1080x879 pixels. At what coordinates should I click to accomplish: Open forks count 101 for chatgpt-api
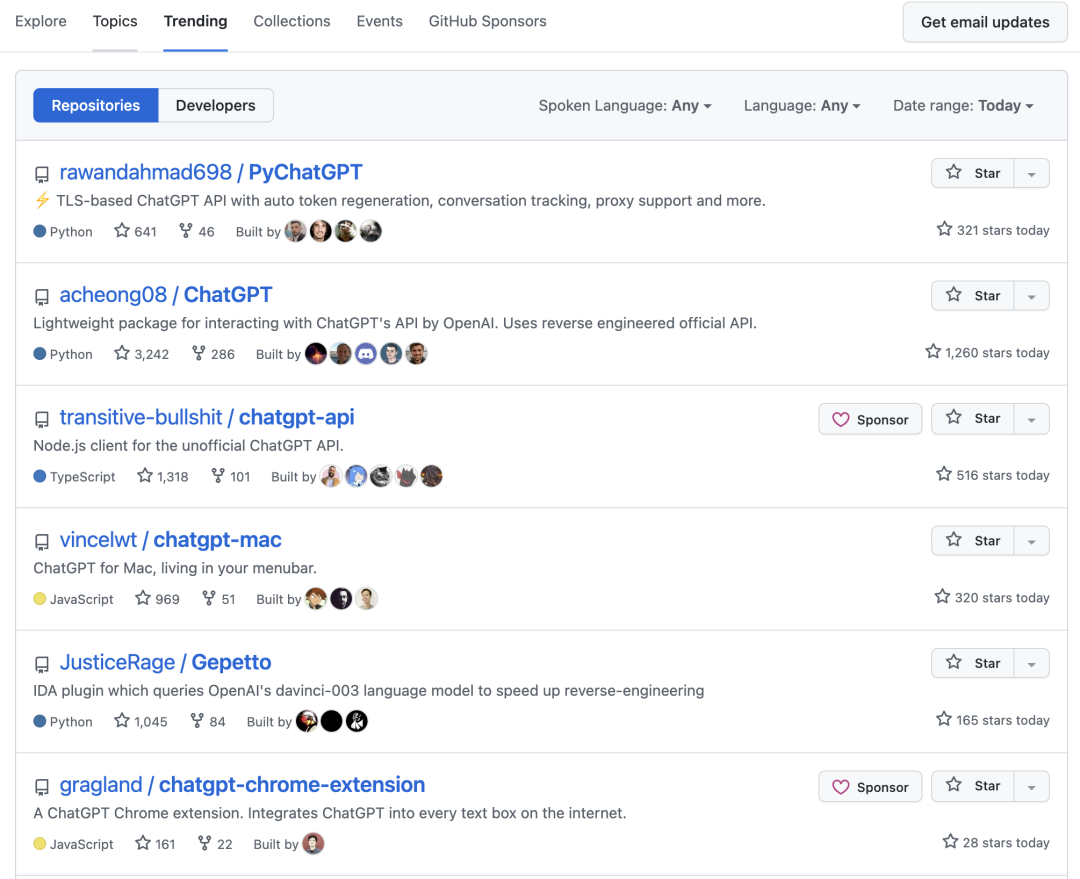(x=231, y=476)
